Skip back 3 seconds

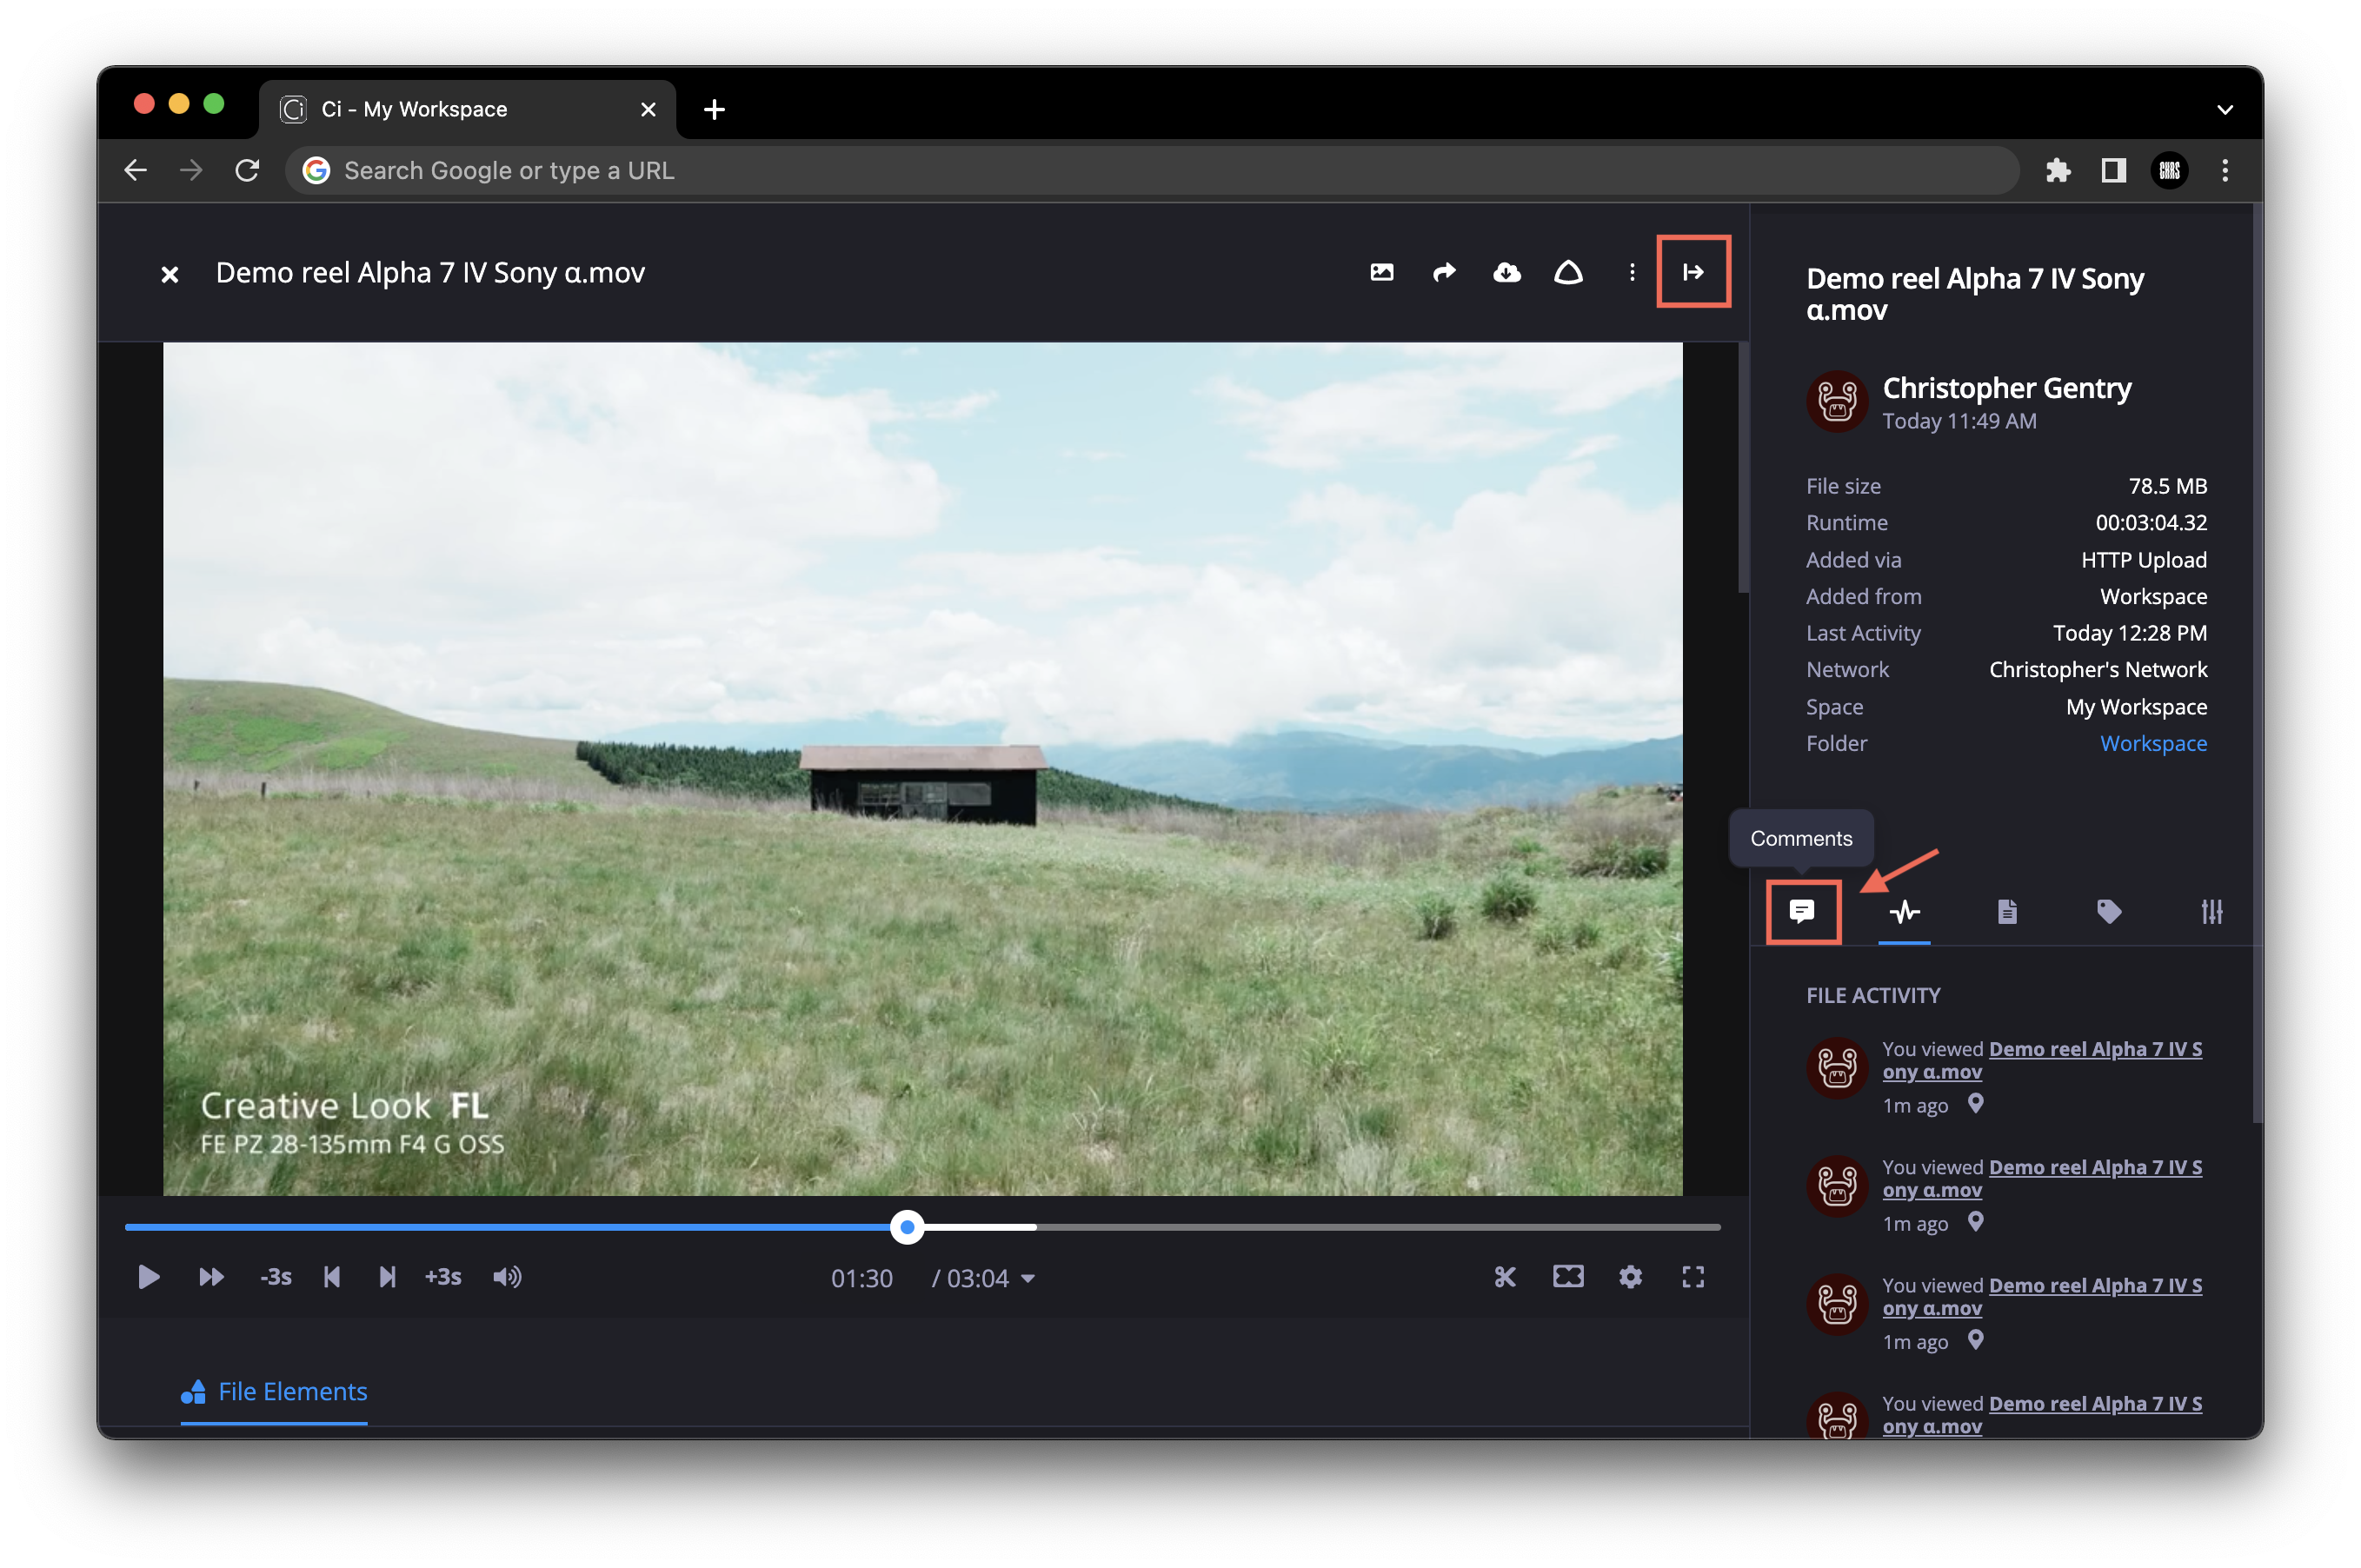tap(275, 1277)
